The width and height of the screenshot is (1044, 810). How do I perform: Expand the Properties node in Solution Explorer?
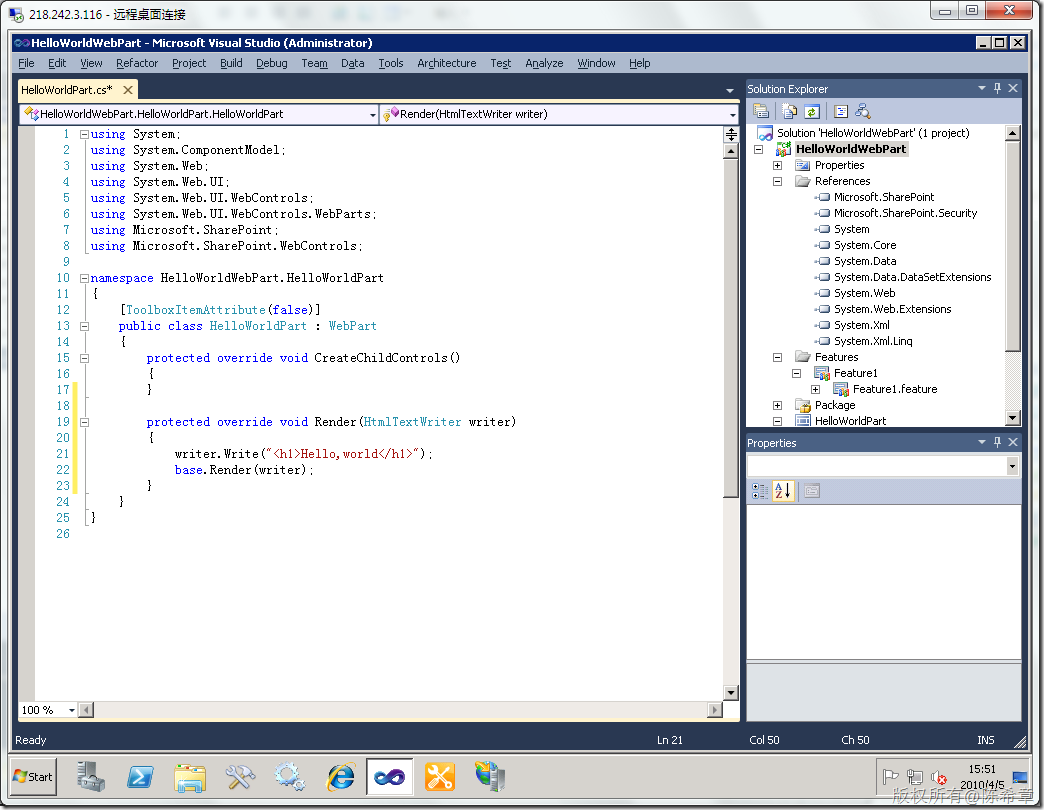point(777,166)
